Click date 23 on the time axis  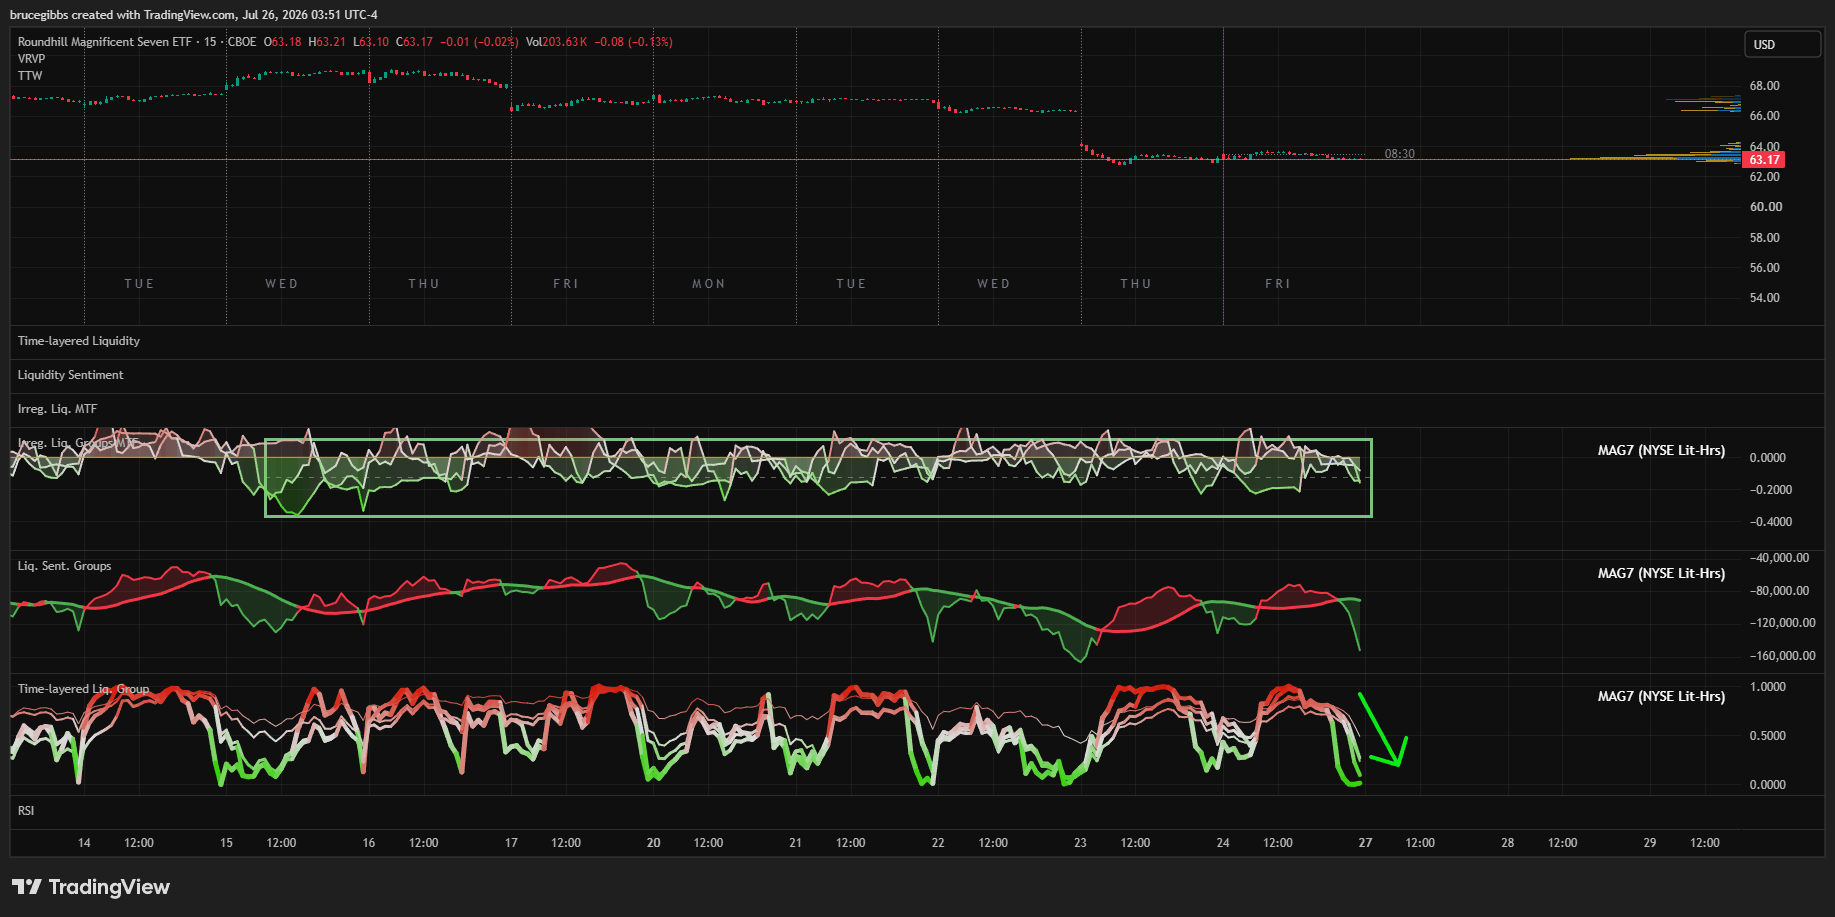click(1080, 843)
